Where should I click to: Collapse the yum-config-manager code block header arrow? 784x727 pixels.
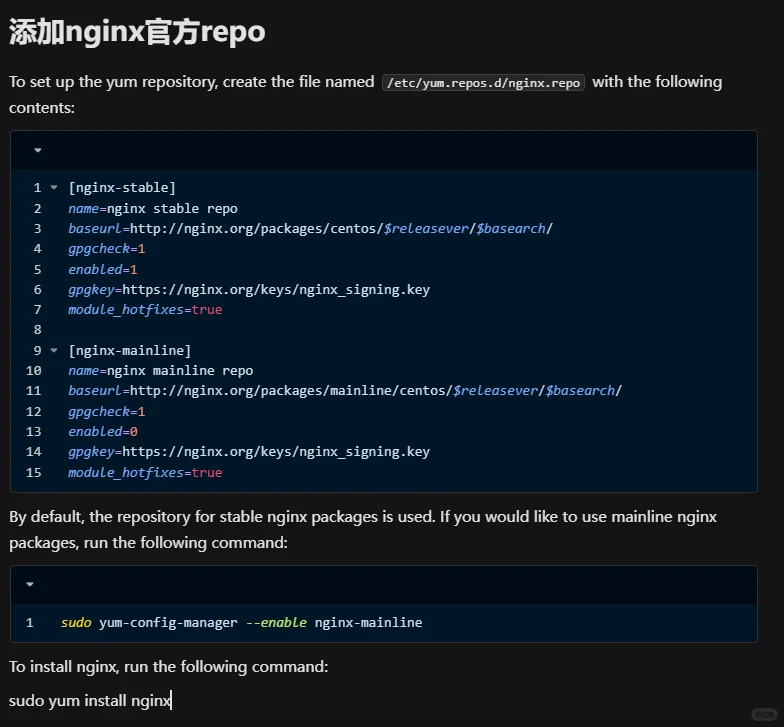30,585
